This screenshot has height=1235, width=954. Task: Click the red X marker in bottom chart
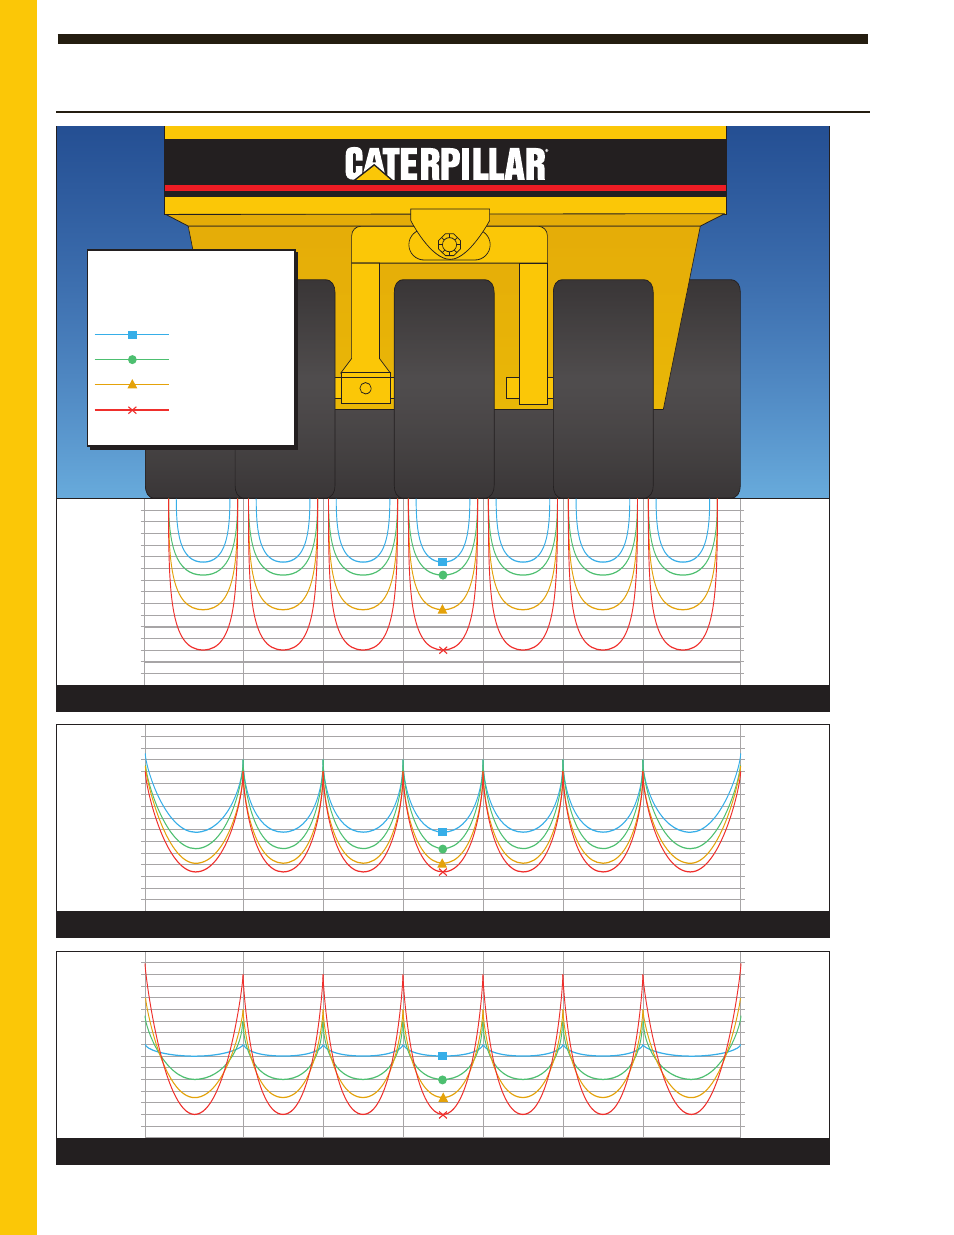443,1115
